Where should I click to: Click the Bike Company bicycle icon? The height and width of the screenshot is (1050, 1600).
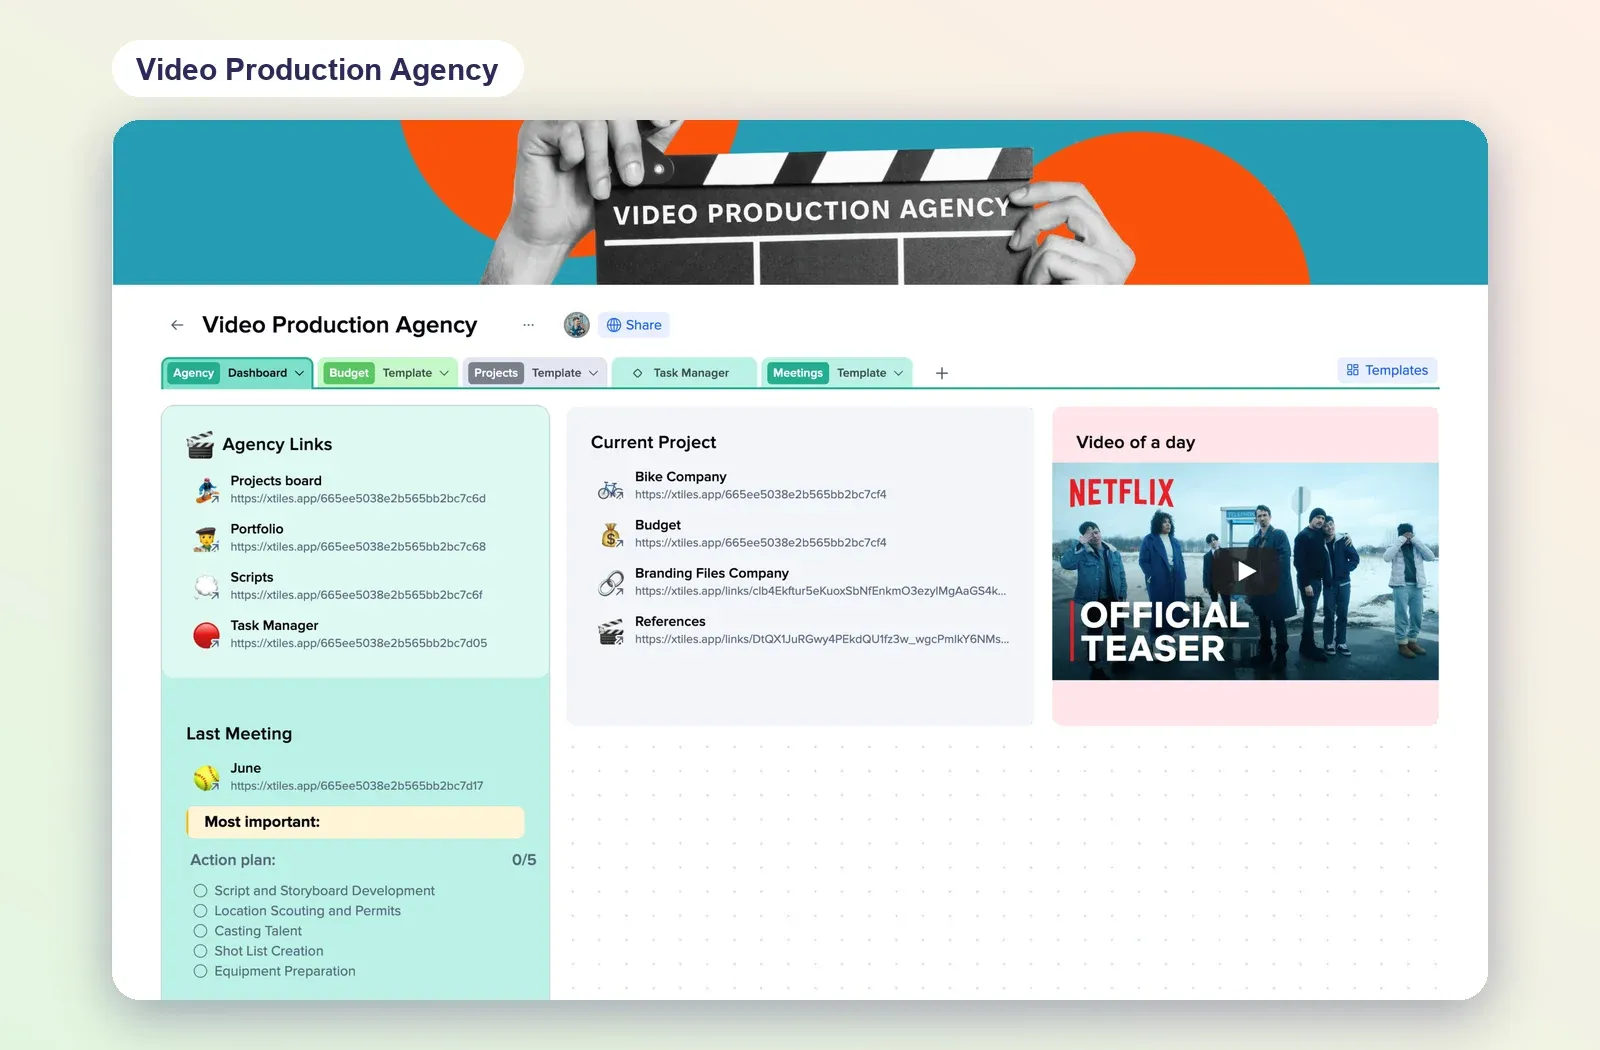click(611, 490)
